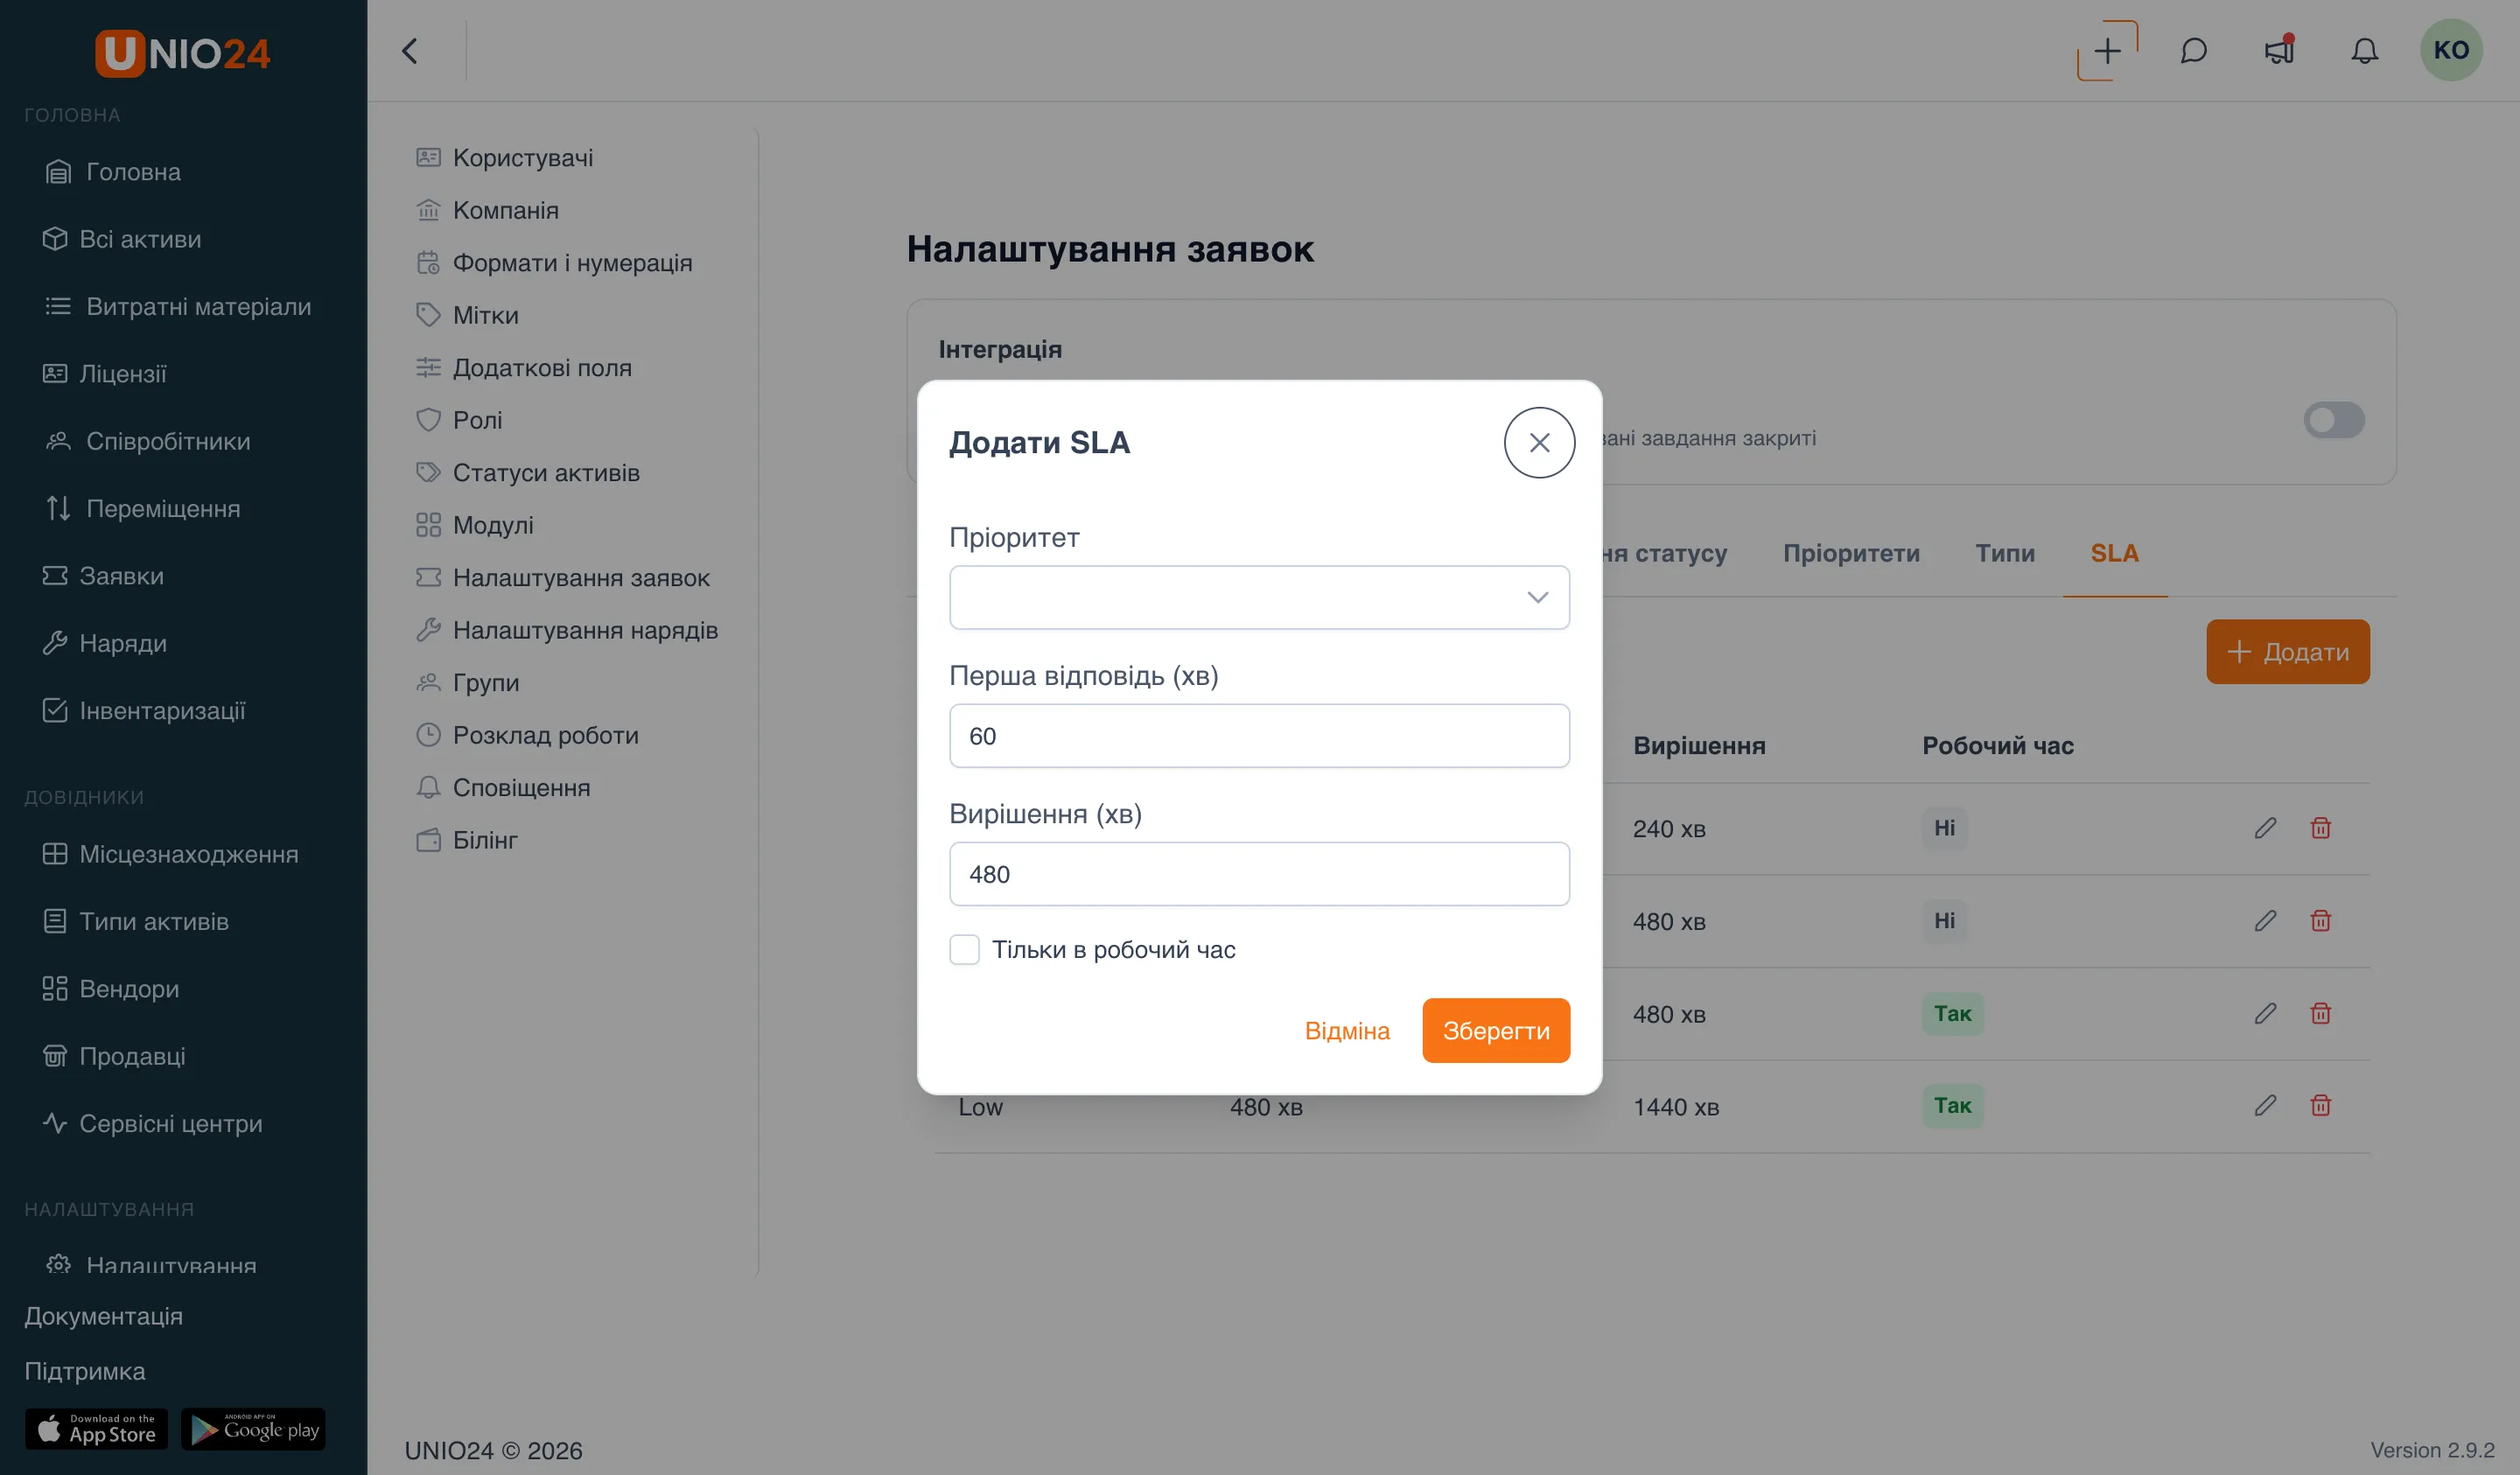Open the Підтримка link

tap(85, 1371)
